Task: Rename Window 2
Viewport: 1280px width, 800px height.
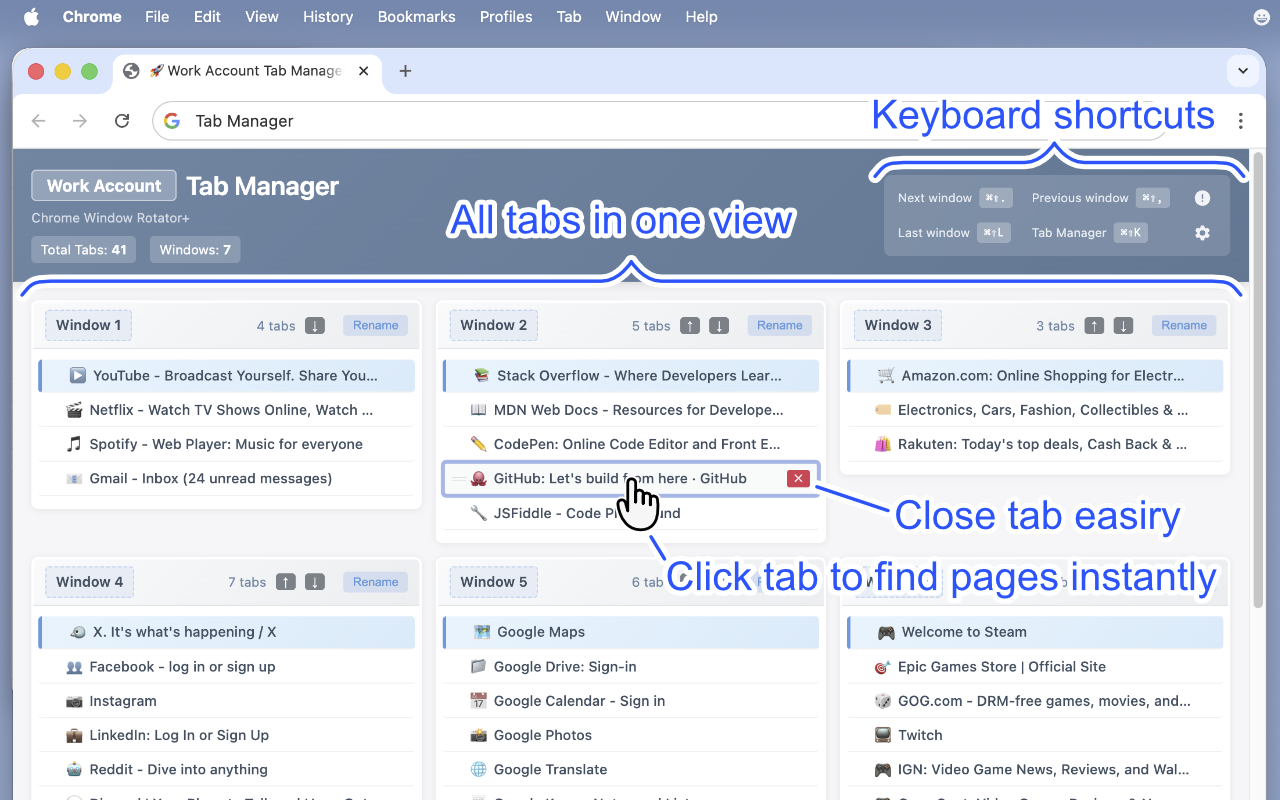Action: pyautogui.click(x=780, y=325)
